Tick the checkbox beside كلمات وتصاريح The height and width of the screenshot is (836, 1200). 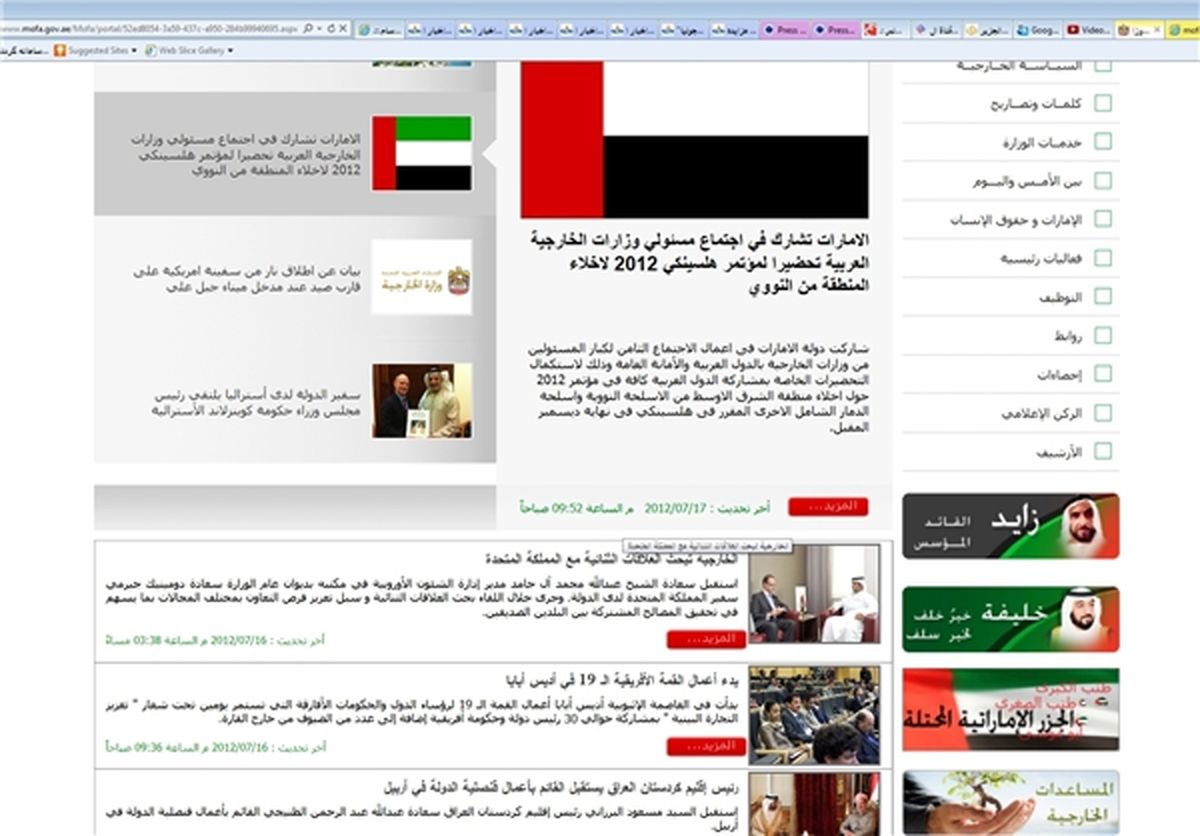[1102, 103]
